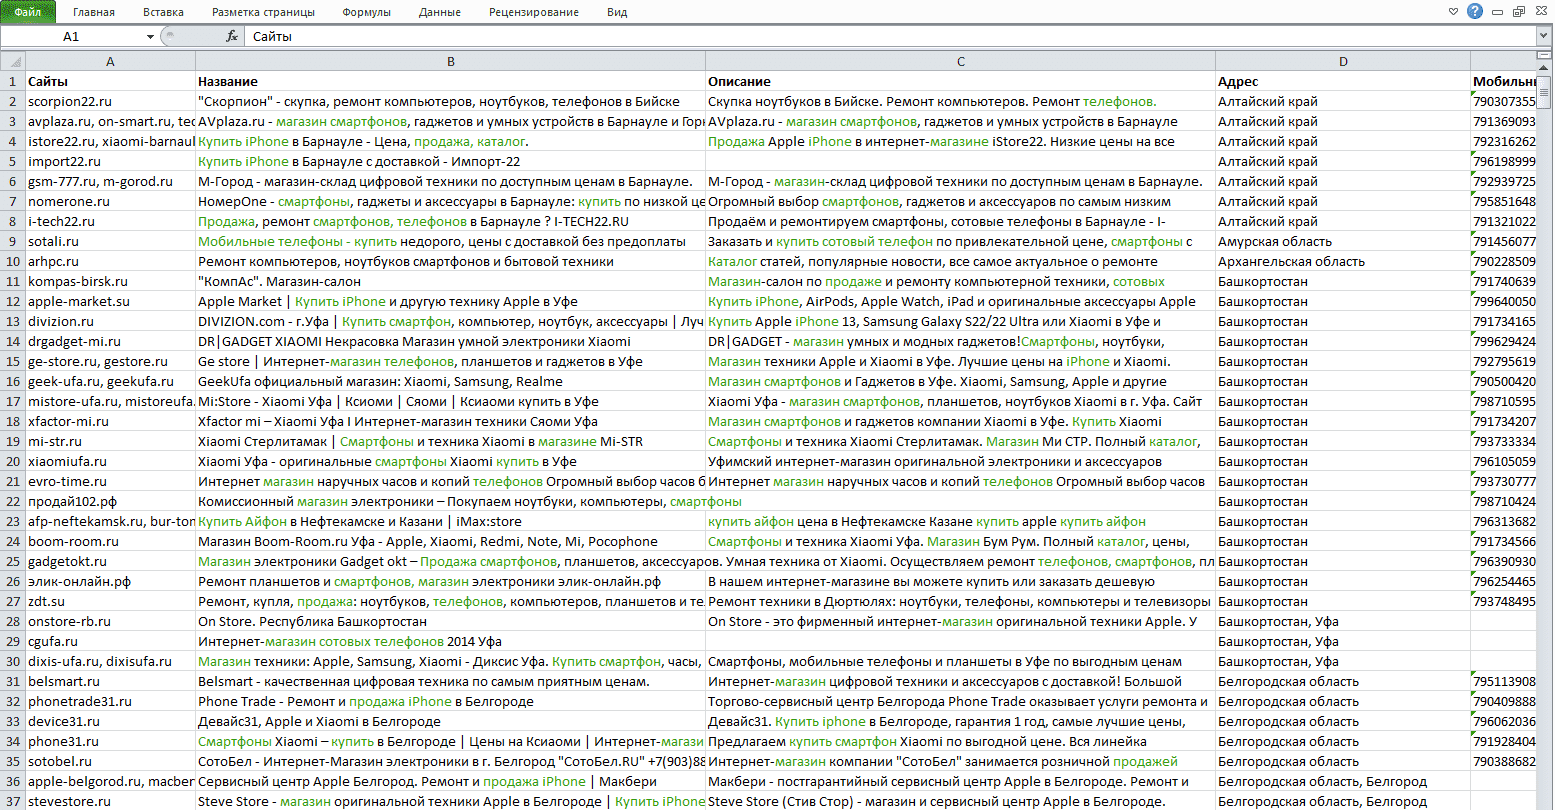Select column B by its header
Image resolution: width=1555 pixels, height=810 pixels.
point(450,61)
